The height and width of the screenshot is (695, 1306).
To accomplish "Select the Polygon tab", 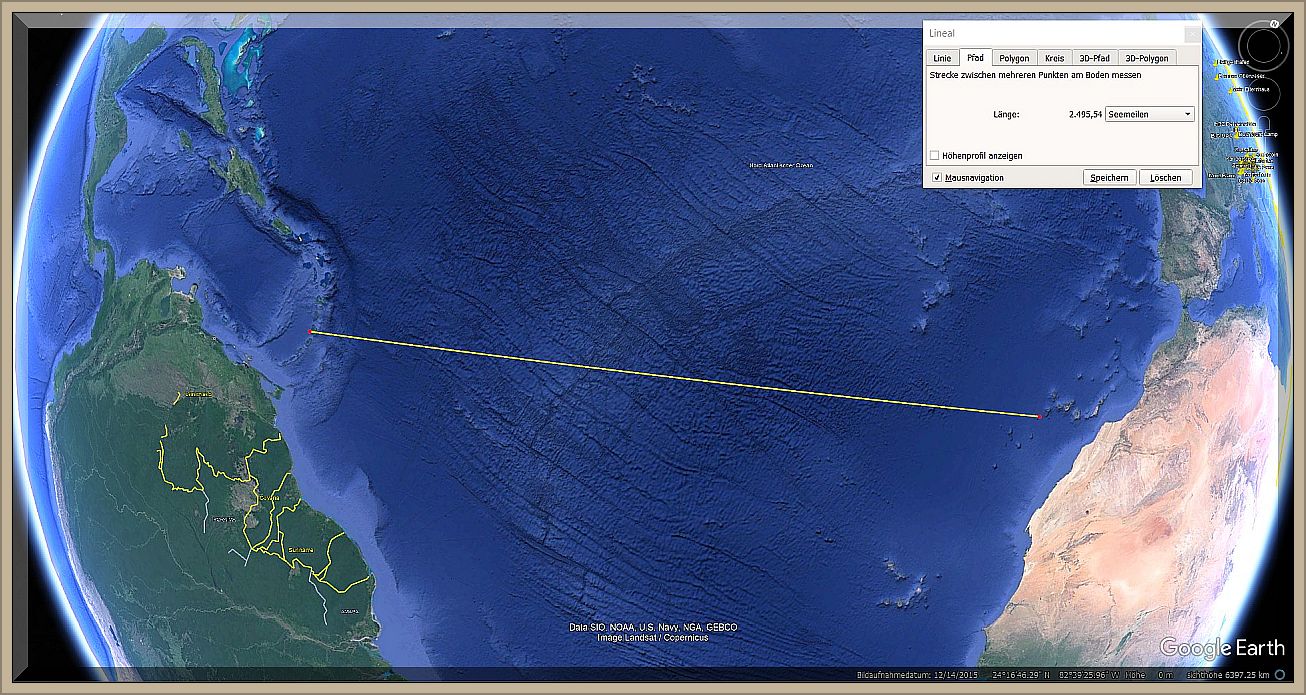I will tap(1013, 58).
